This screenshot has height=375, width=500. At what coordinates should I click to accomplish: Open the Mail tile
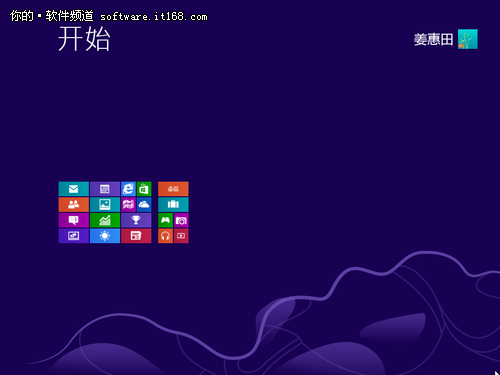tap(74, 189)
